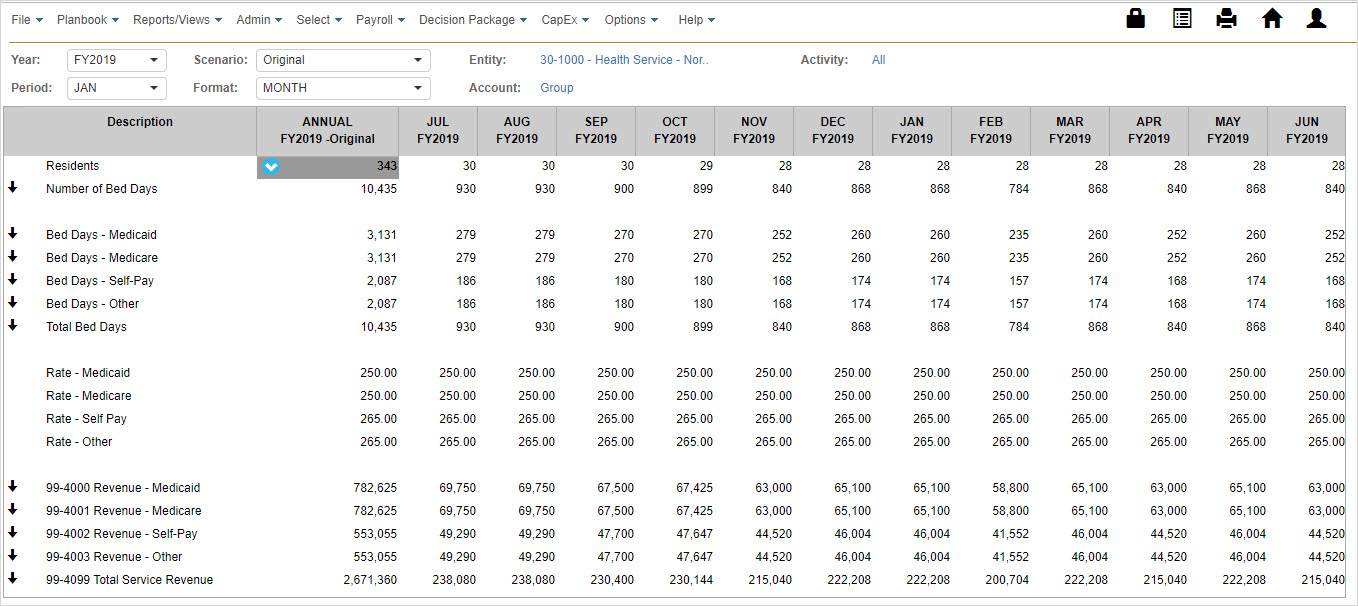Open the Decision Package menu
Screen dimensions: 1358x606
[x=472, y=20]
